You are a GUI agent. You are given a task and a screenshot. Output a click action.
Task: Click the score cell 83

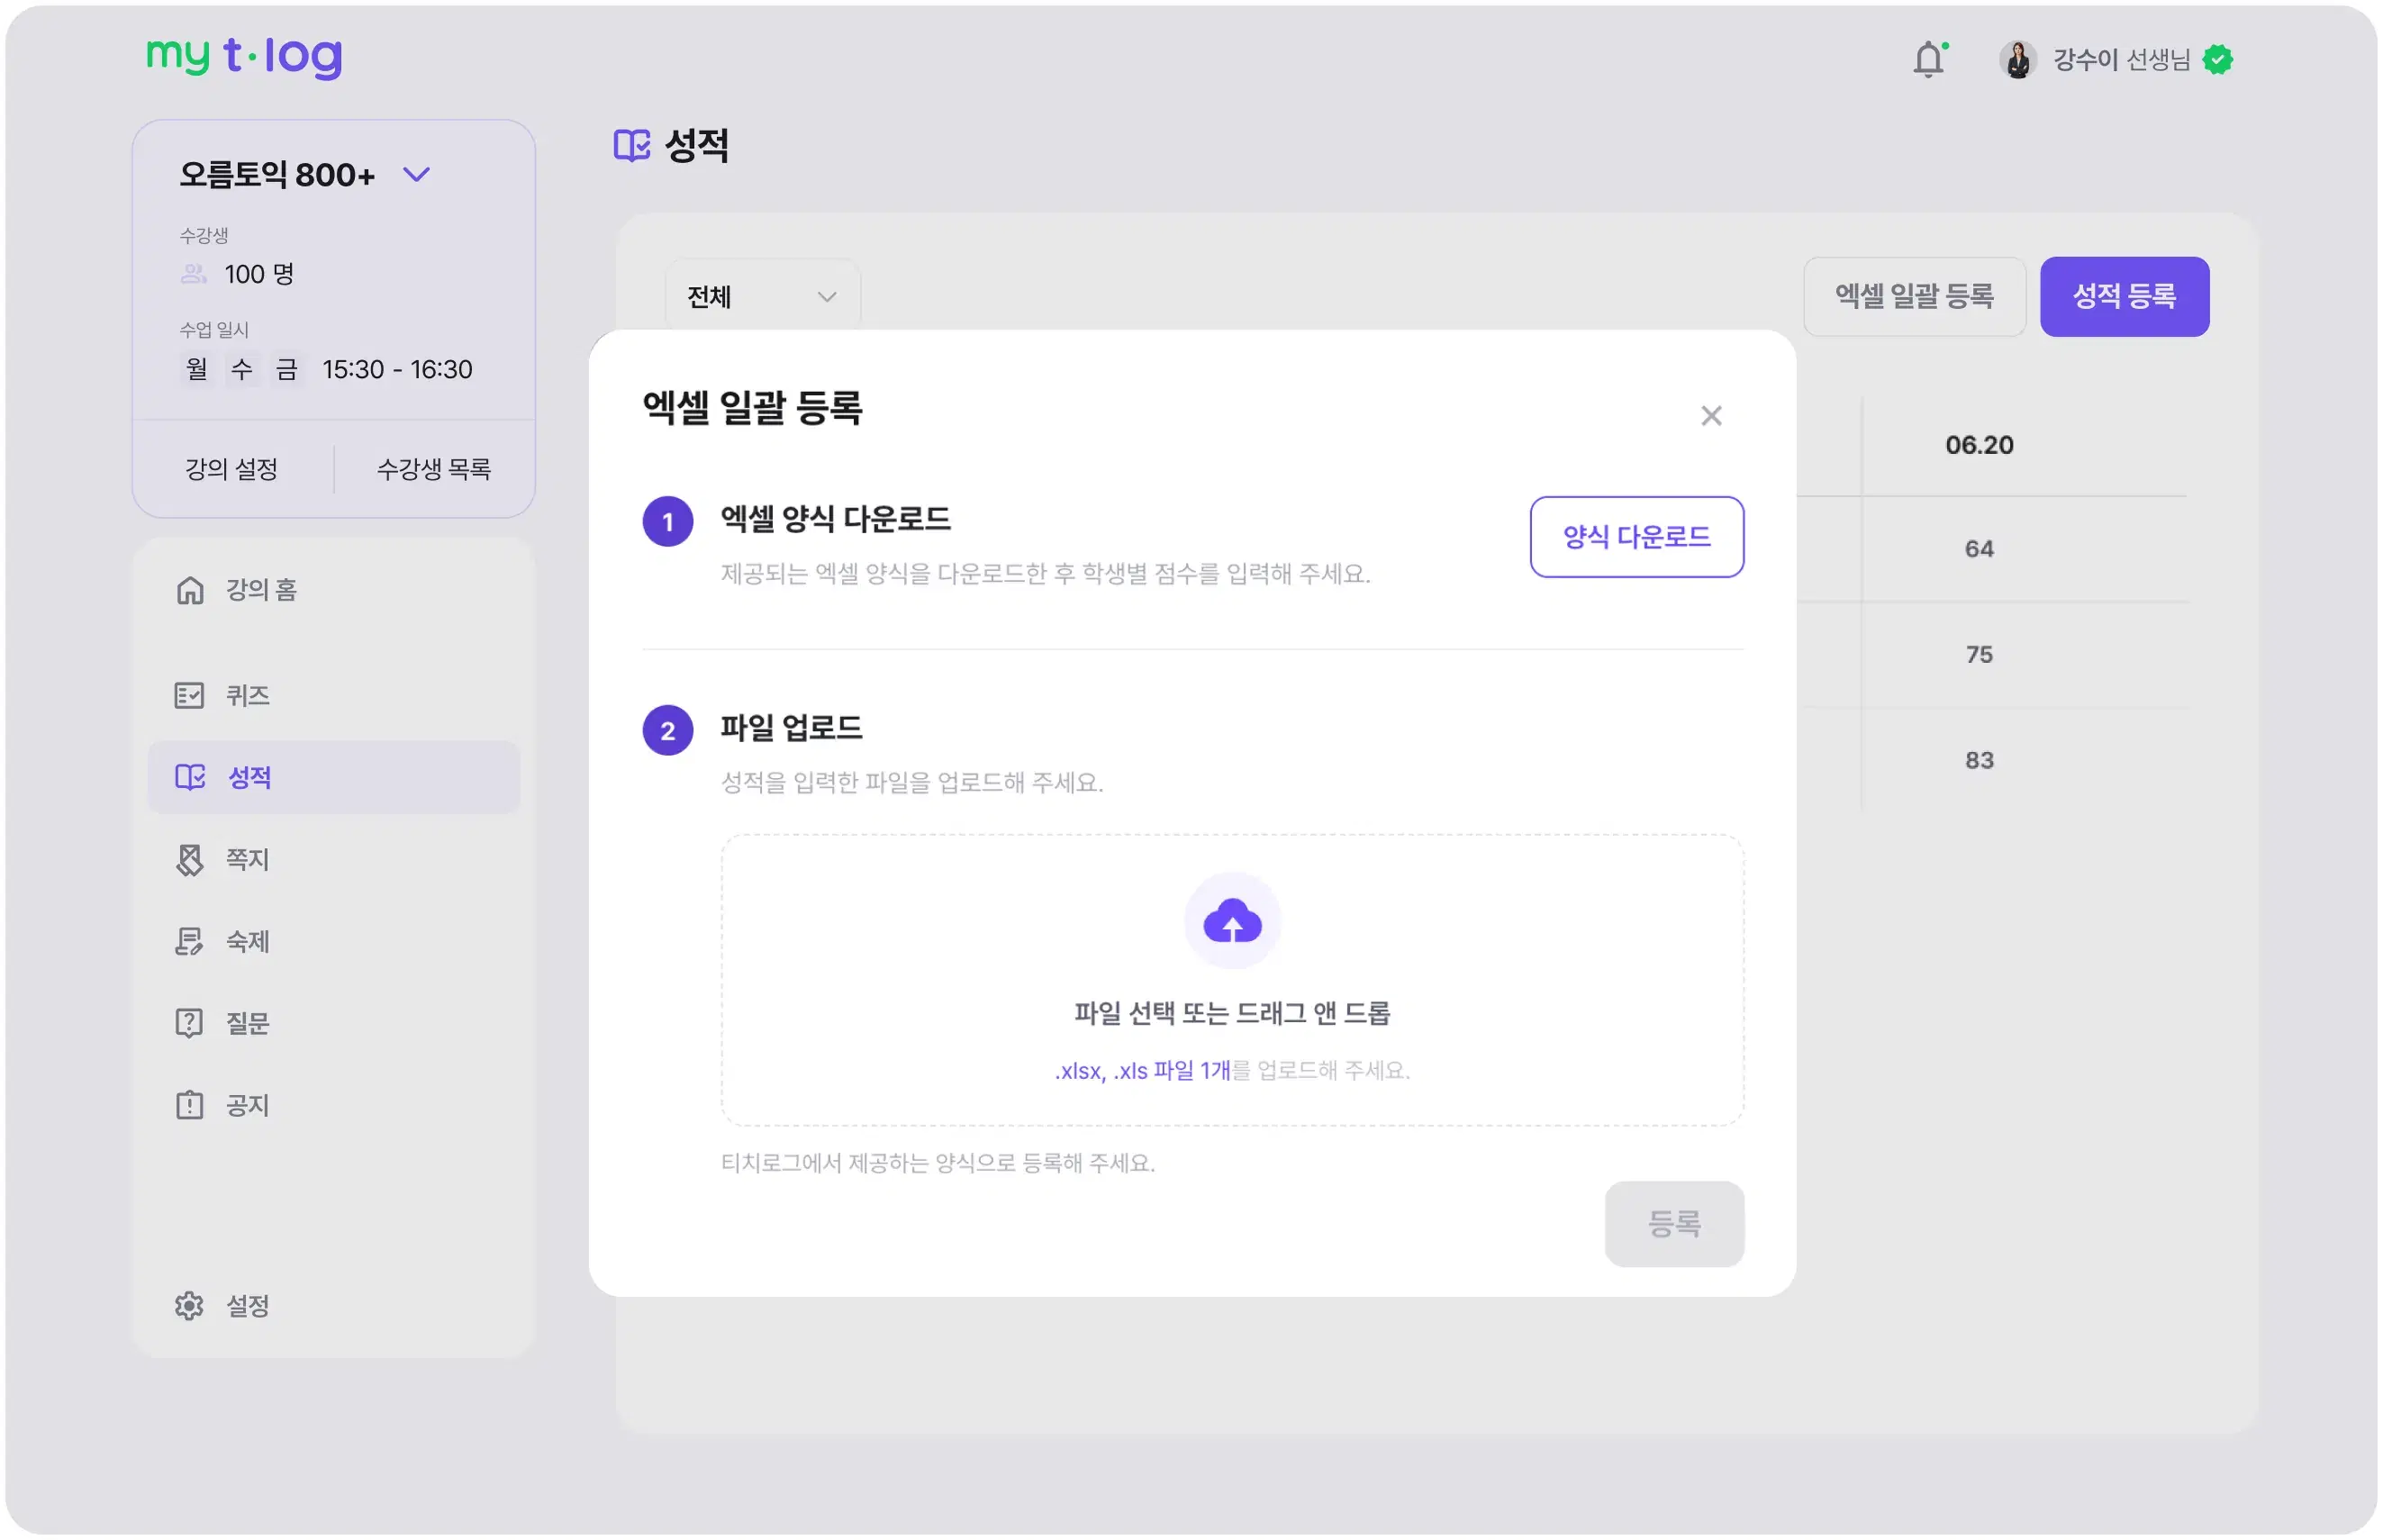[1979, 761]
